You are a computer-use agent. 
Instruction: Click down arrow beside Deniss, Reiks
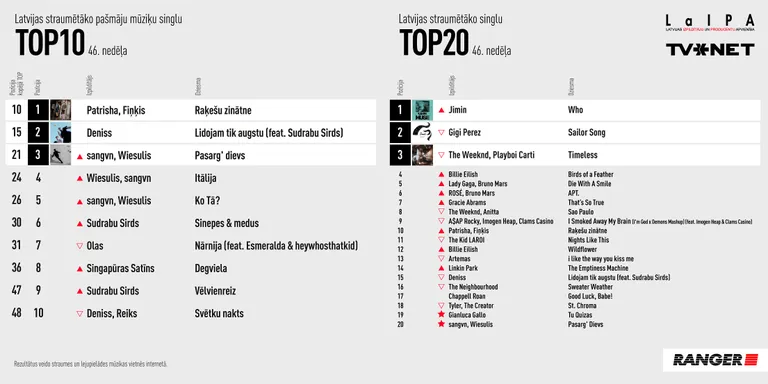click(80, 313)
